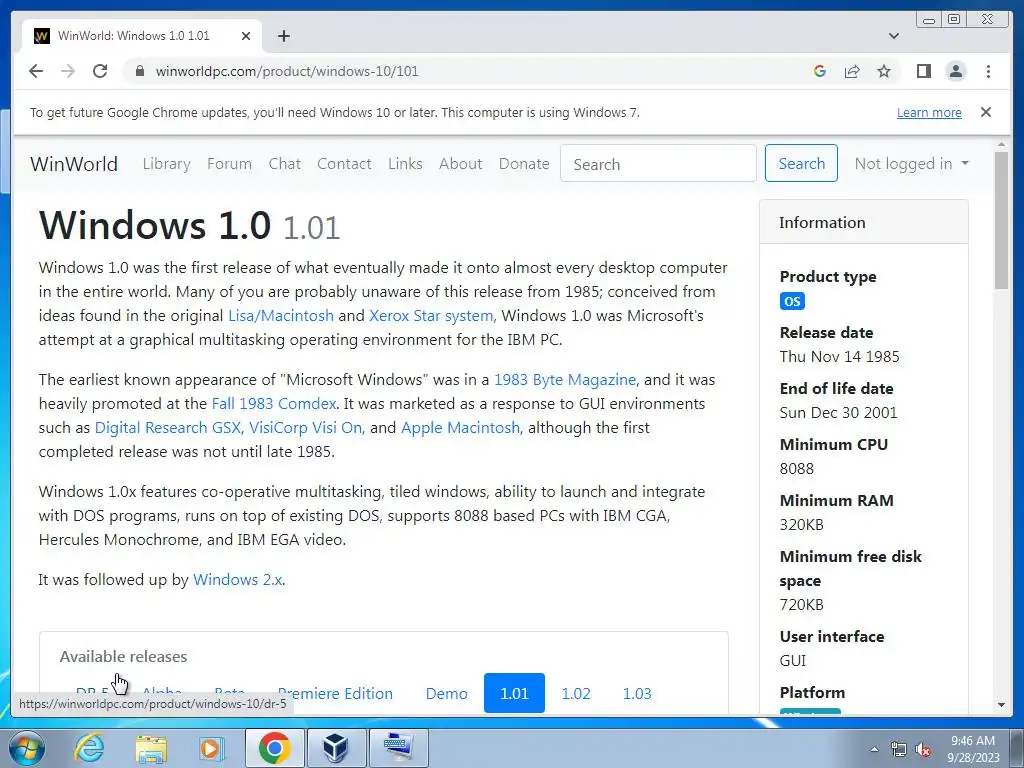Viewport: 1024px width, 768px height.
Task: Click the share page icon
Action: (x=852, y=71)
